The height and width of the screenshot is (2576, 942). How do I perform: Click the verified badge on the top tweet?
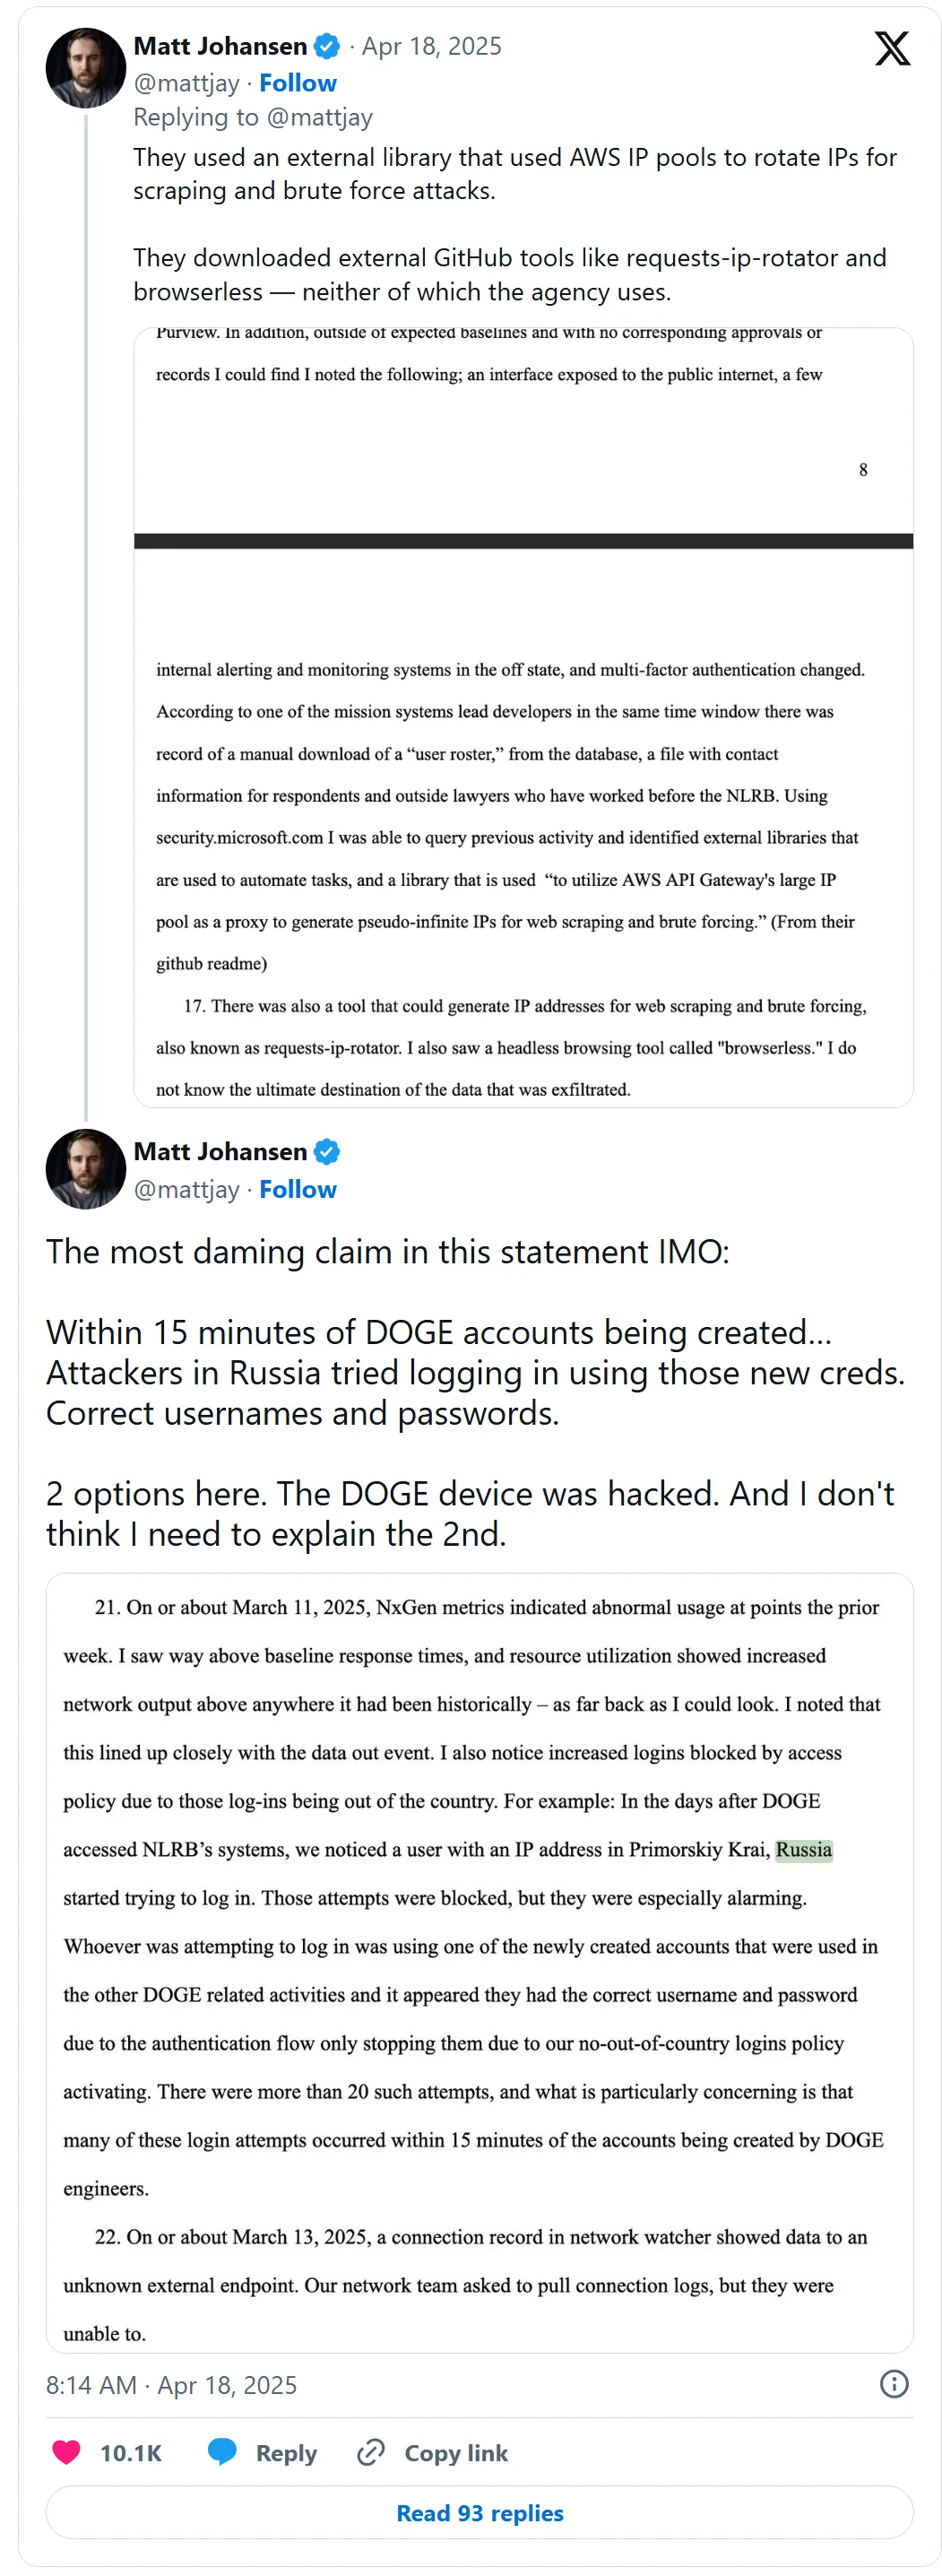pyautogui.click(x=327, y=47)
